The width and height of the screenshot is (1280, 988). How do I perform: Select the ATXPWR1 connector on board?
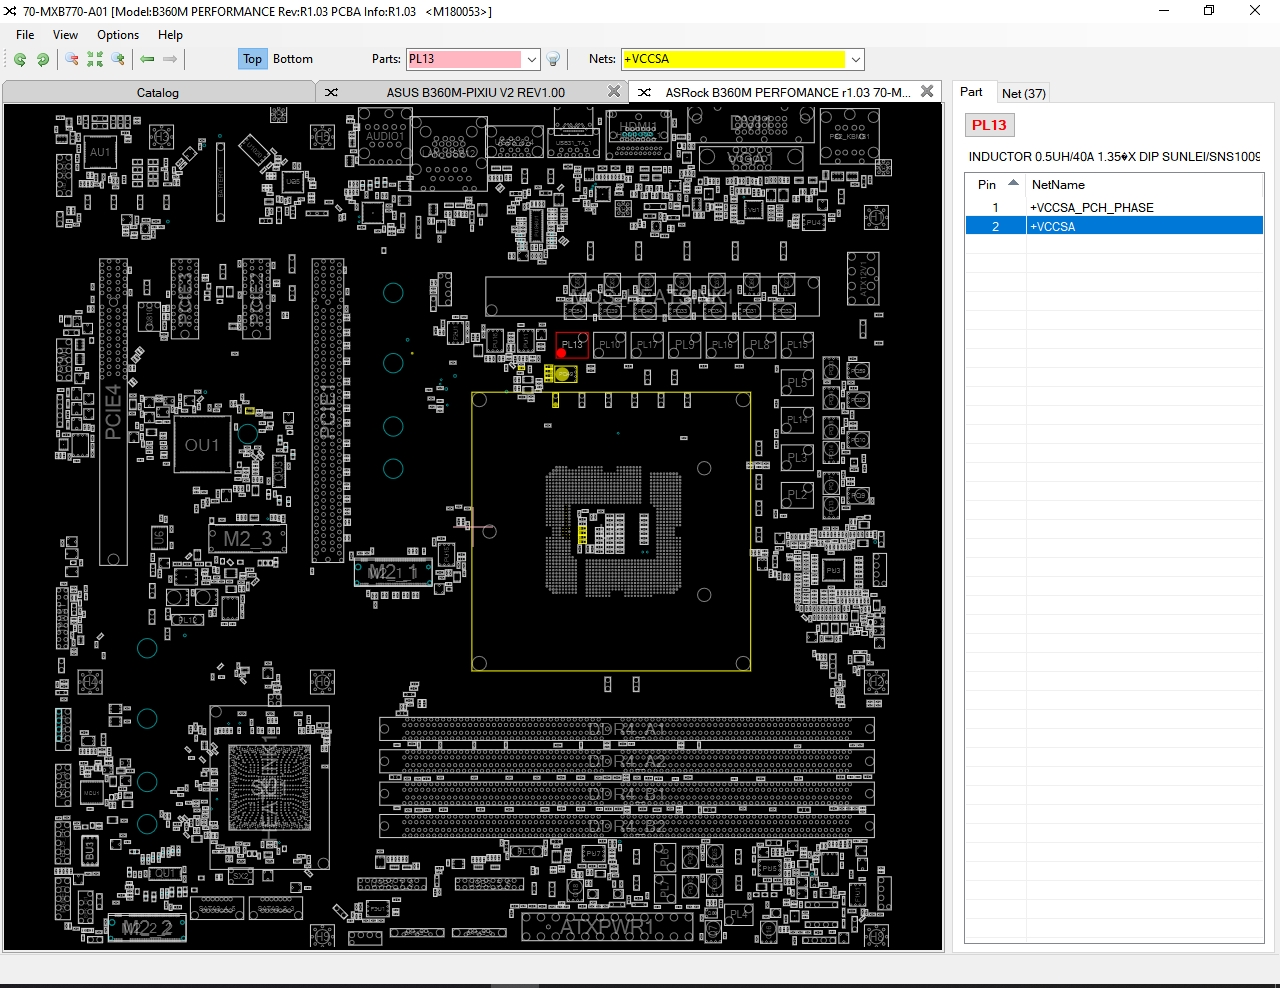click(608, 926)
